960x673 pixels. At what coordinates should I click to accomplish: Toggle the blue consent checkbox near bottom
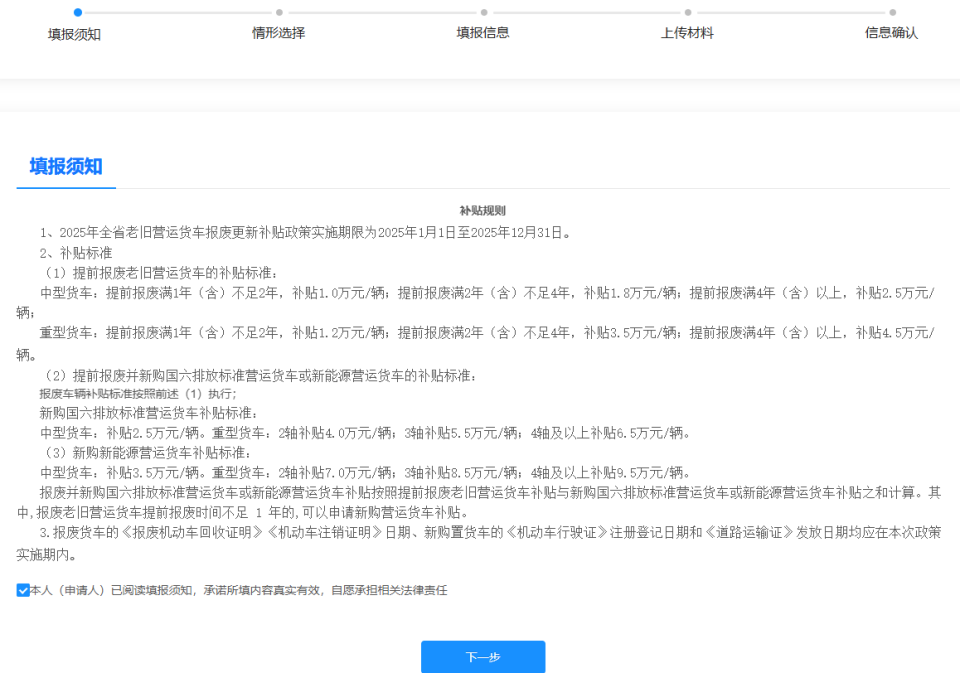[22, 590]
